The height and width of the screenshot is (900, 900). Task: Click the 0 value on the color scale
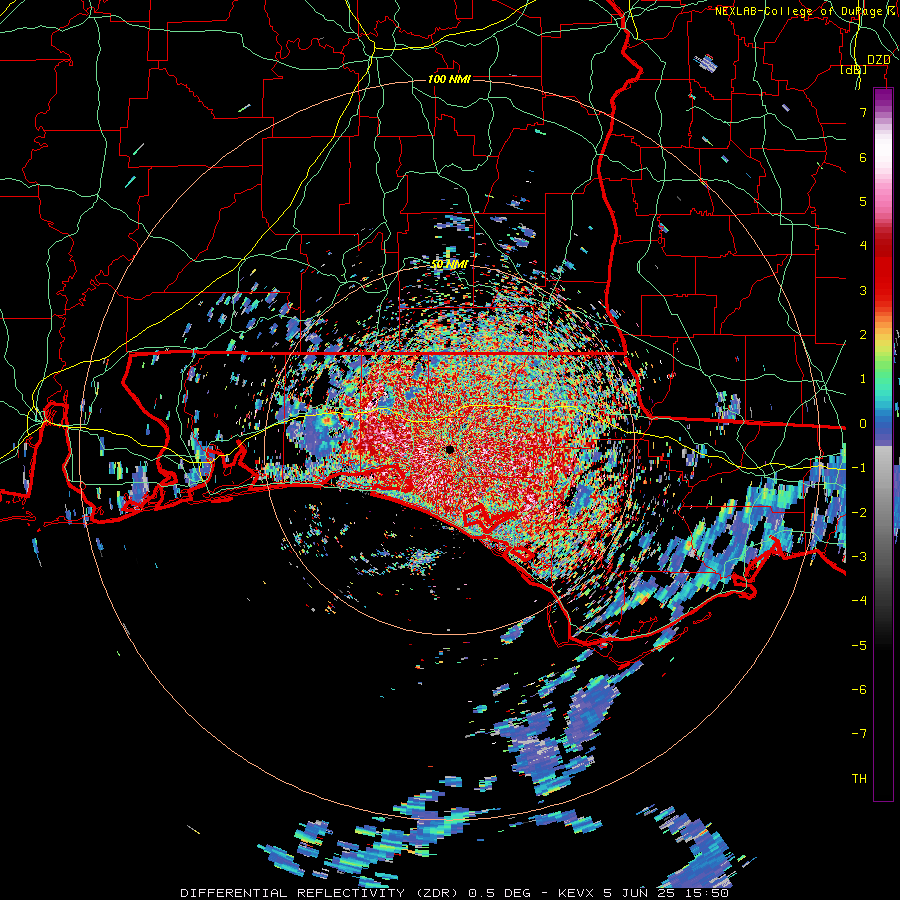(x=863, y=424)
